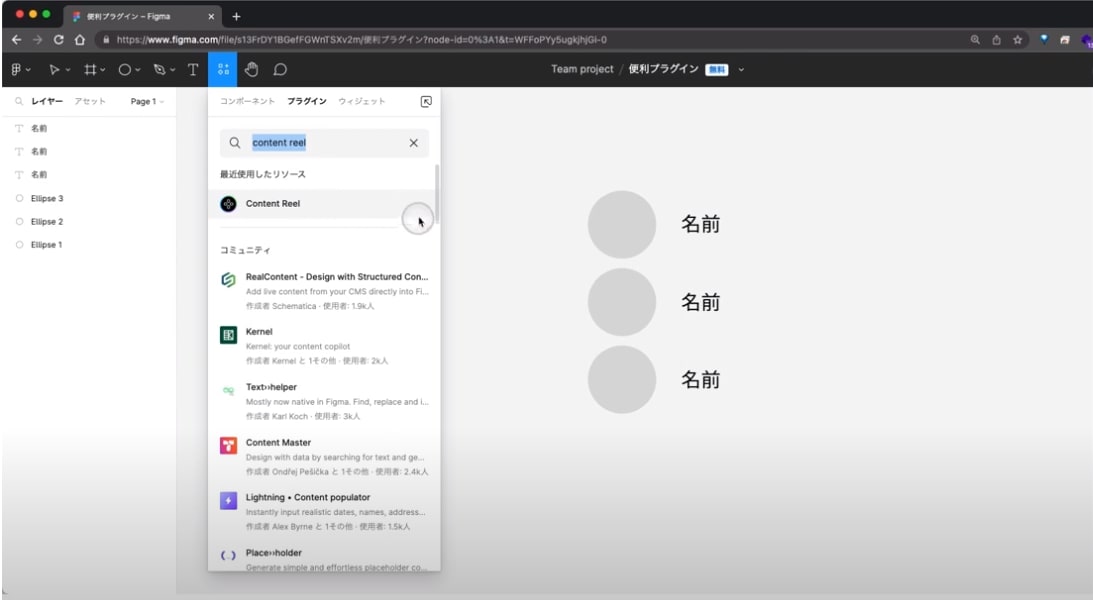The width and height of the screenshot is (1093, 600).
Task: Select the Text tool
Action: tap(193, 69)
